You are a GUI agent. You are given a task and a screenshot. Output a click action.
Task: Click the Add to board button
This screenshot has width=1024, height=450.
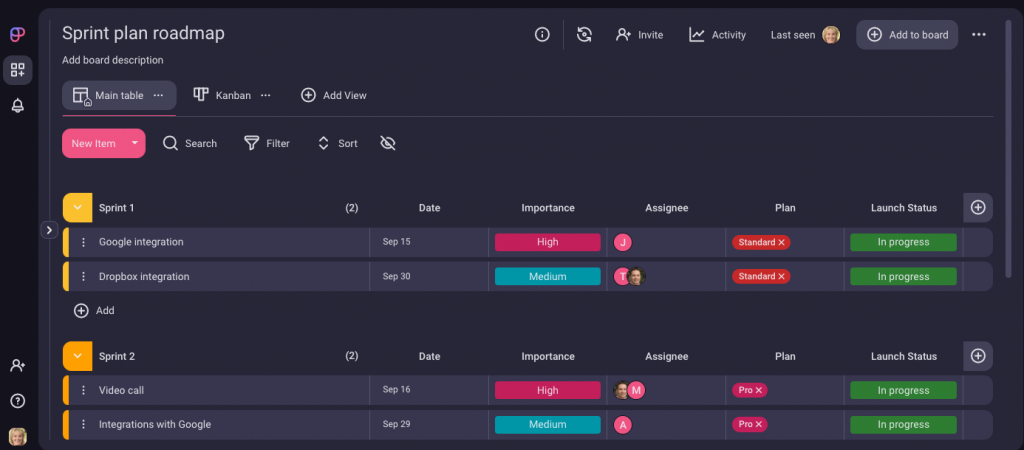click(x=907, y=35)
